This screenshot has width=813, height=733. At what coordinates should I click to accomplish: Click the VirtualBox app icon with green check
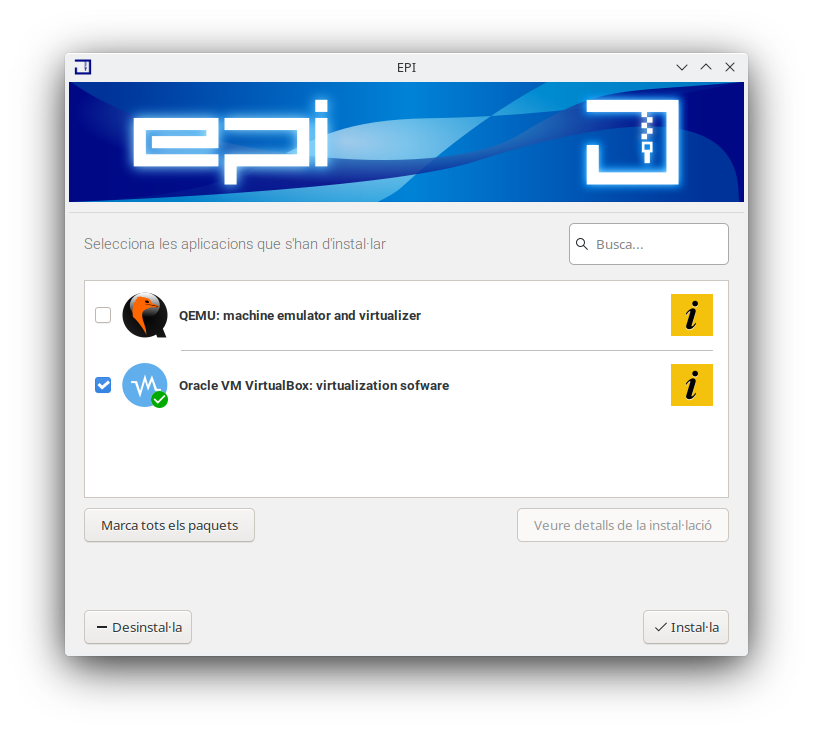coord(145,385)
